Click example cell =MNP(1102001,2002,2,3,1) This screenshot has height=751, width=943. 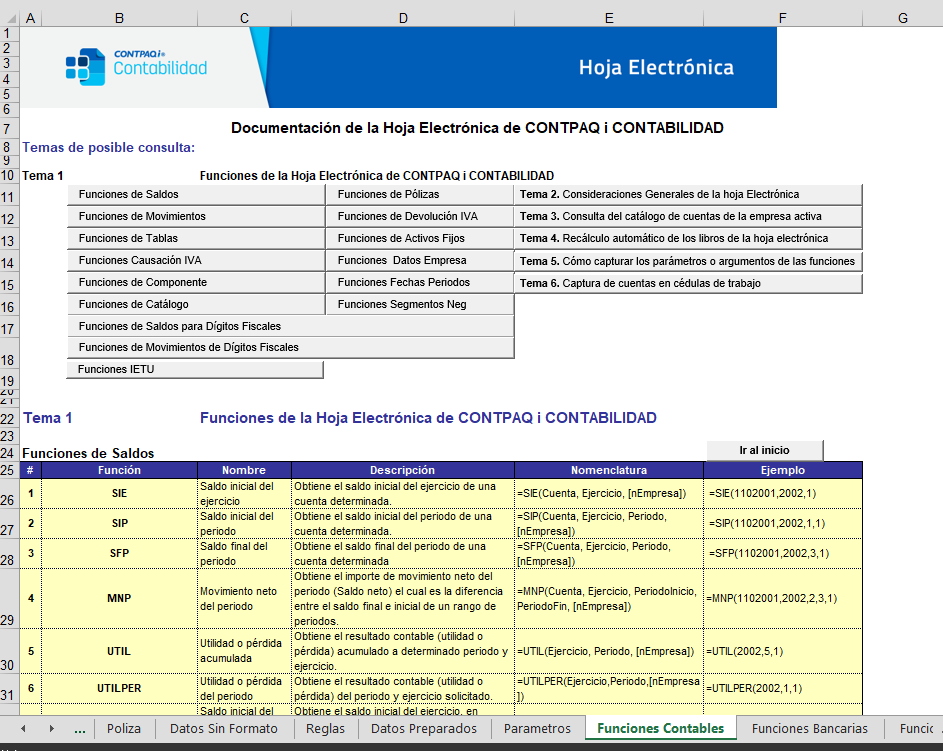tap(783, 599)
